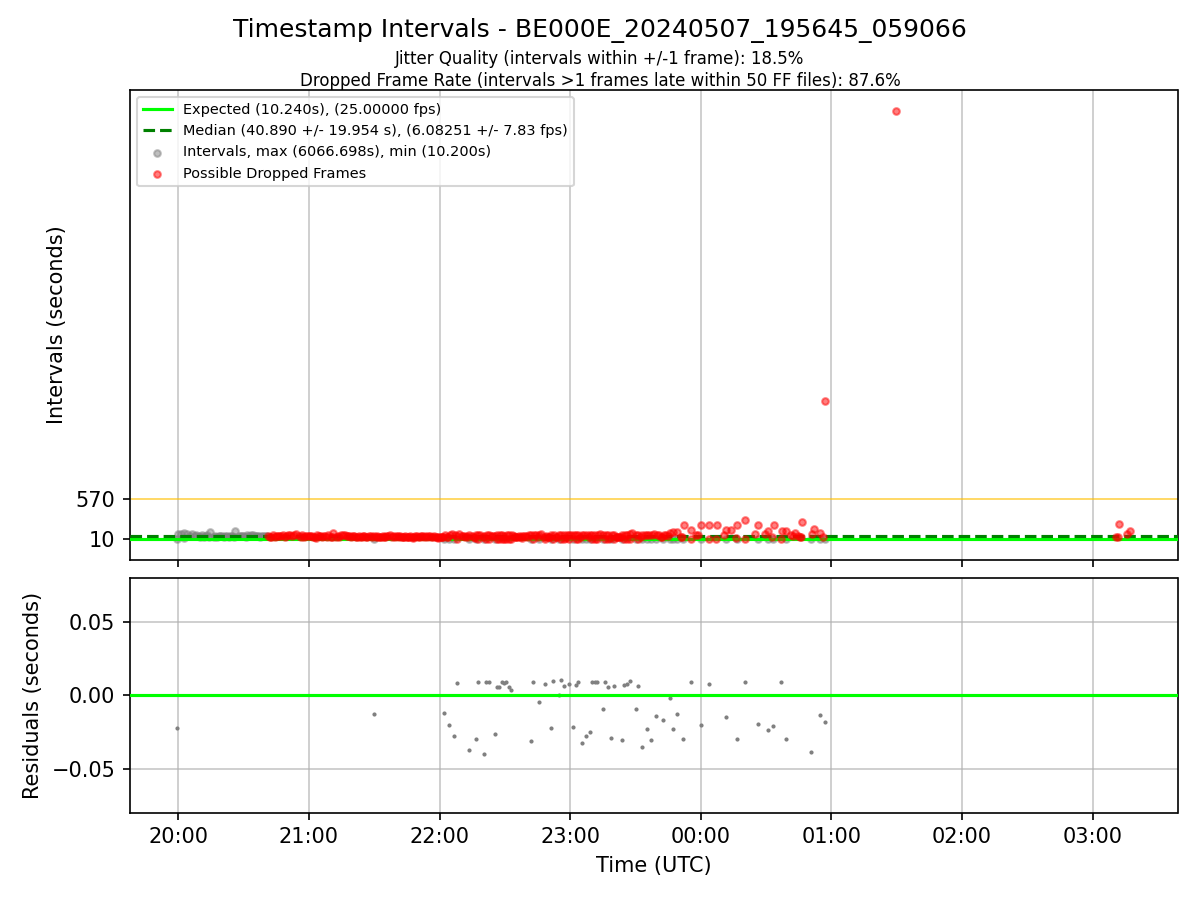
Task: Click the 10 y-axis tick label
Action: click(103, 540)
